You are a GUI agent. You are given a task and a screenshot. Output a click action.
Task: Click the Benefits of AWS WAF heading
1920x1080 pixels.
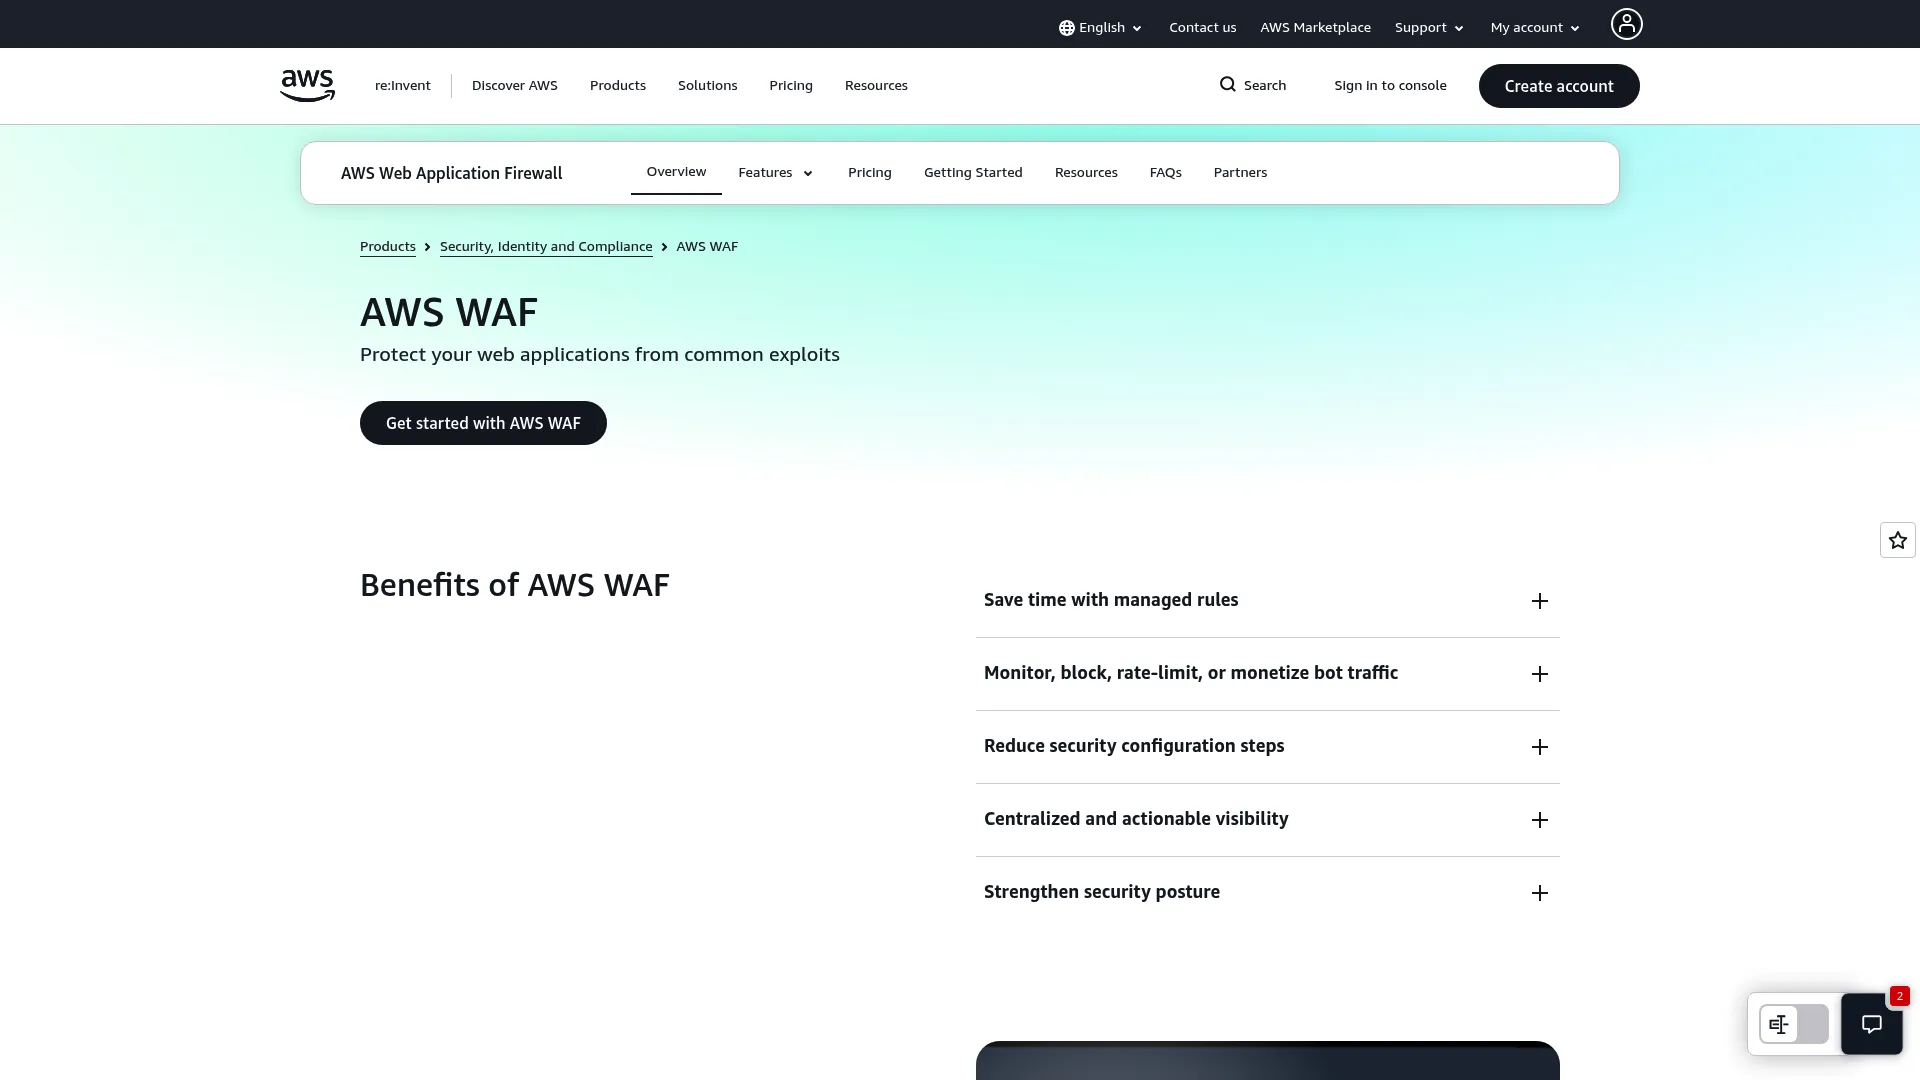tap(515, 585)
